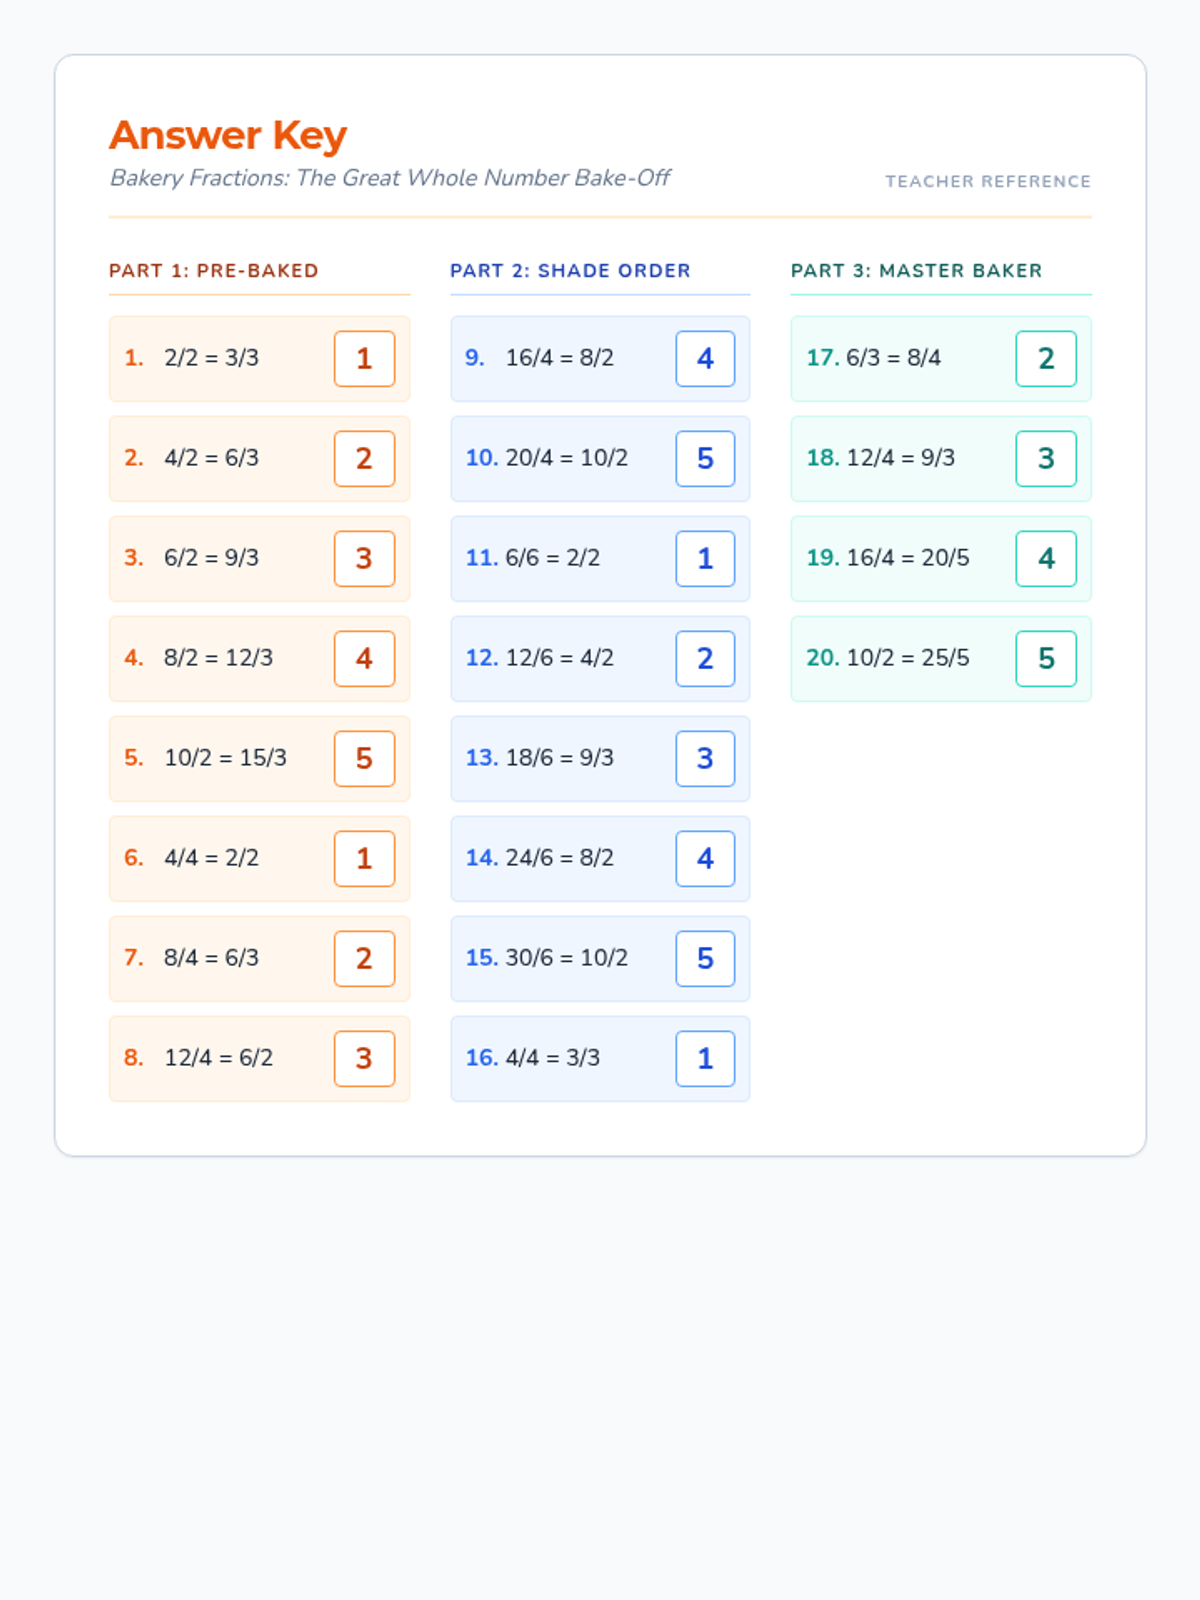Click answer box for question 17
The height and width of the screenshot is (1600, 1200).
click(x=1046, y=359)
